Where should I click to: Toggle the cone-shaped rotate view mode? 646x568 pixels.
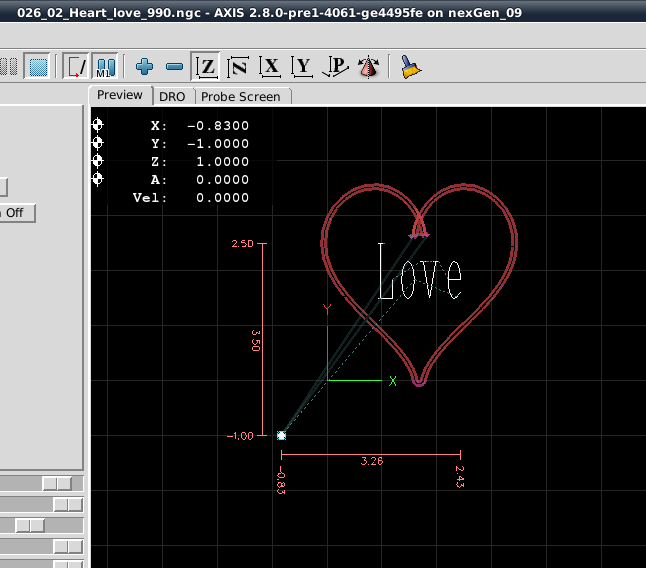click(x=369, y=67)
